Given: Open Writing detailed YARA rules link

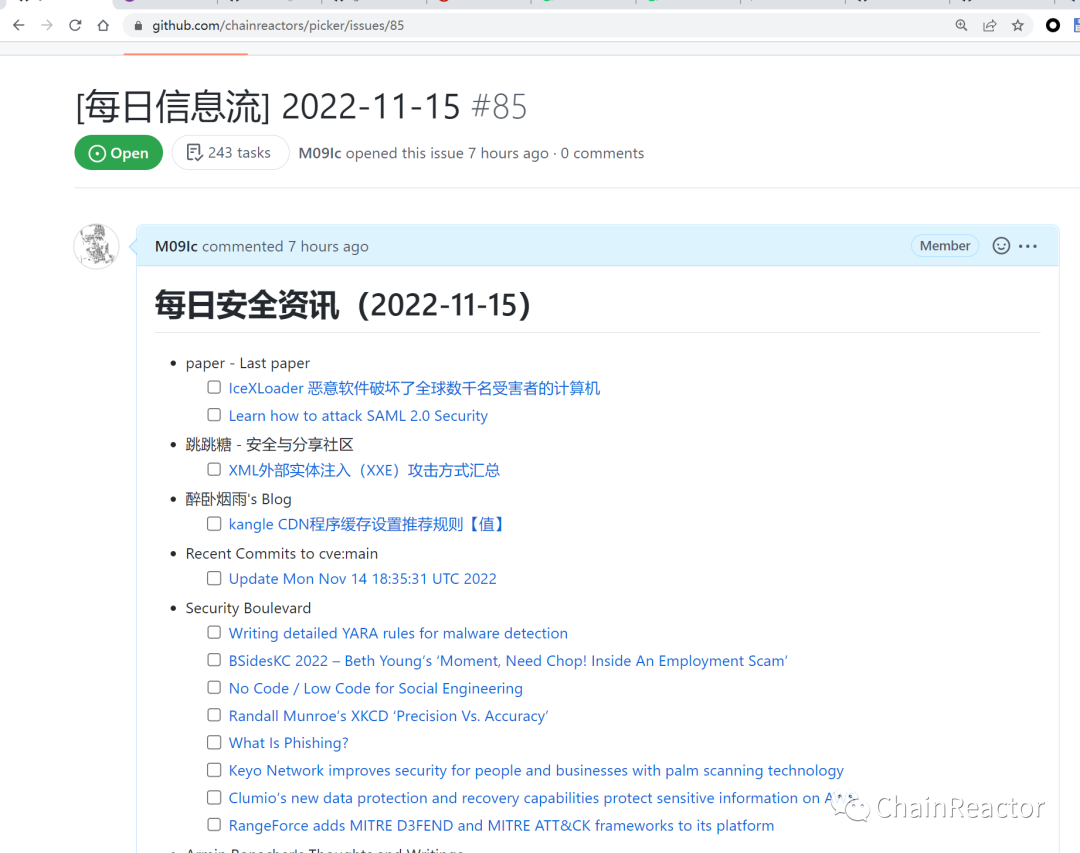Looking at the screenshot, I should tap(398, 634).
